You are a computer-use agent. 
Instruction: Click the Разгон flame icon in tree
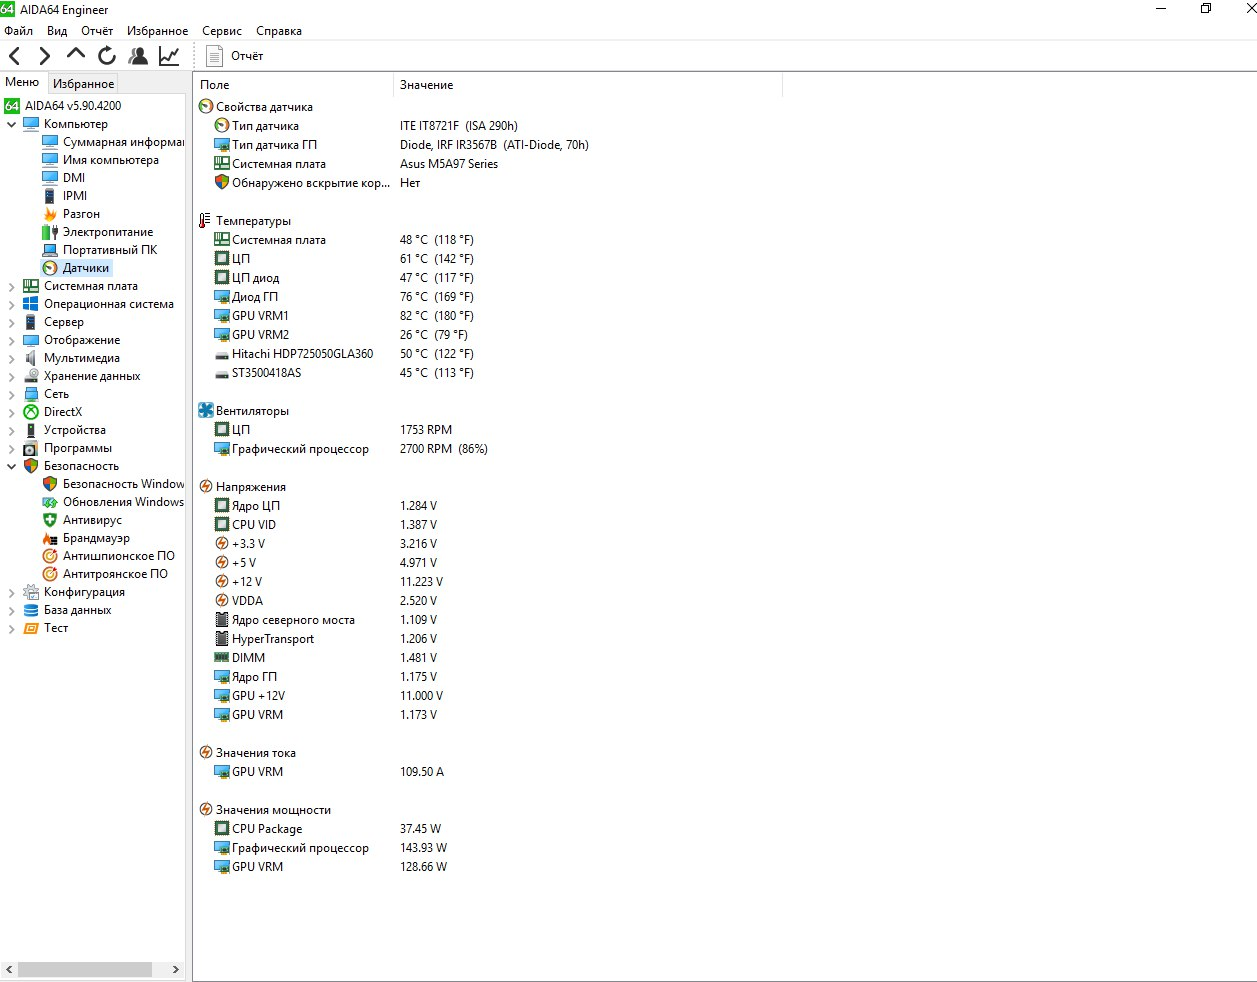tap(50, 214)
